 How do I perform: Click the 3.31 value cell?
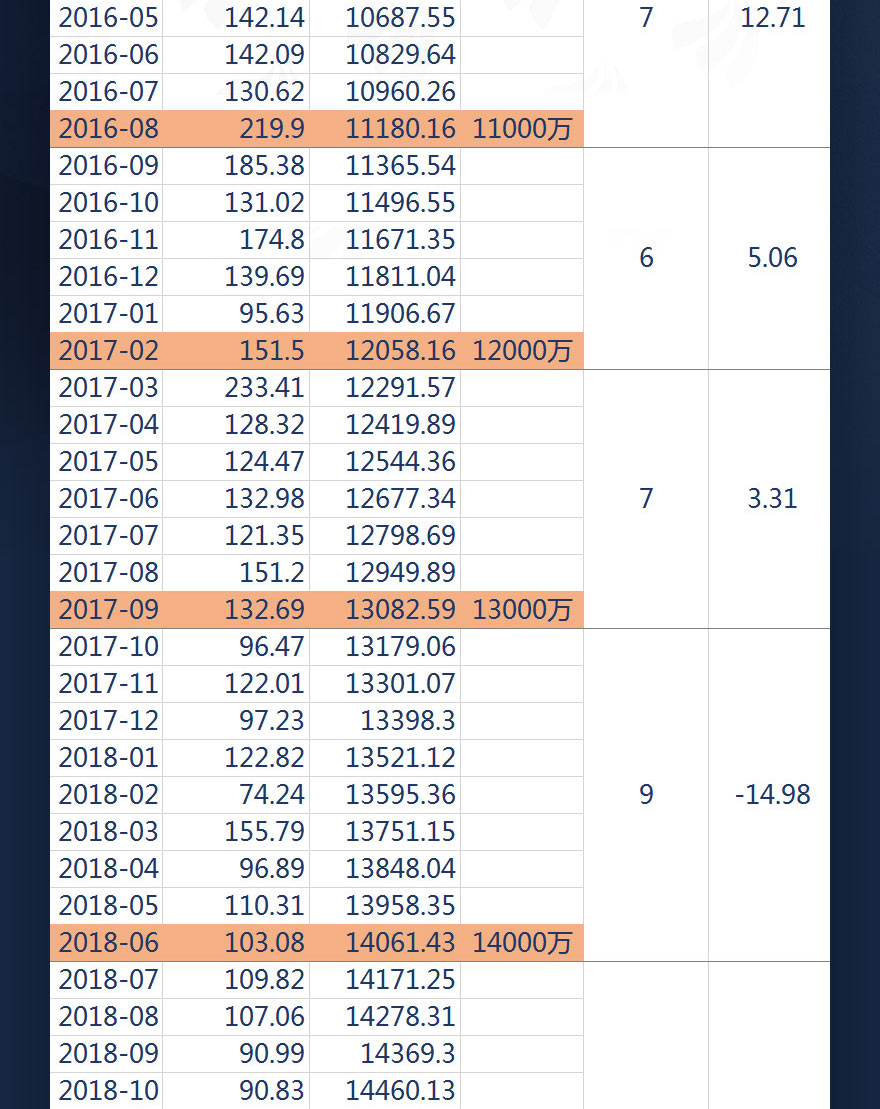(x=772, y=498)
